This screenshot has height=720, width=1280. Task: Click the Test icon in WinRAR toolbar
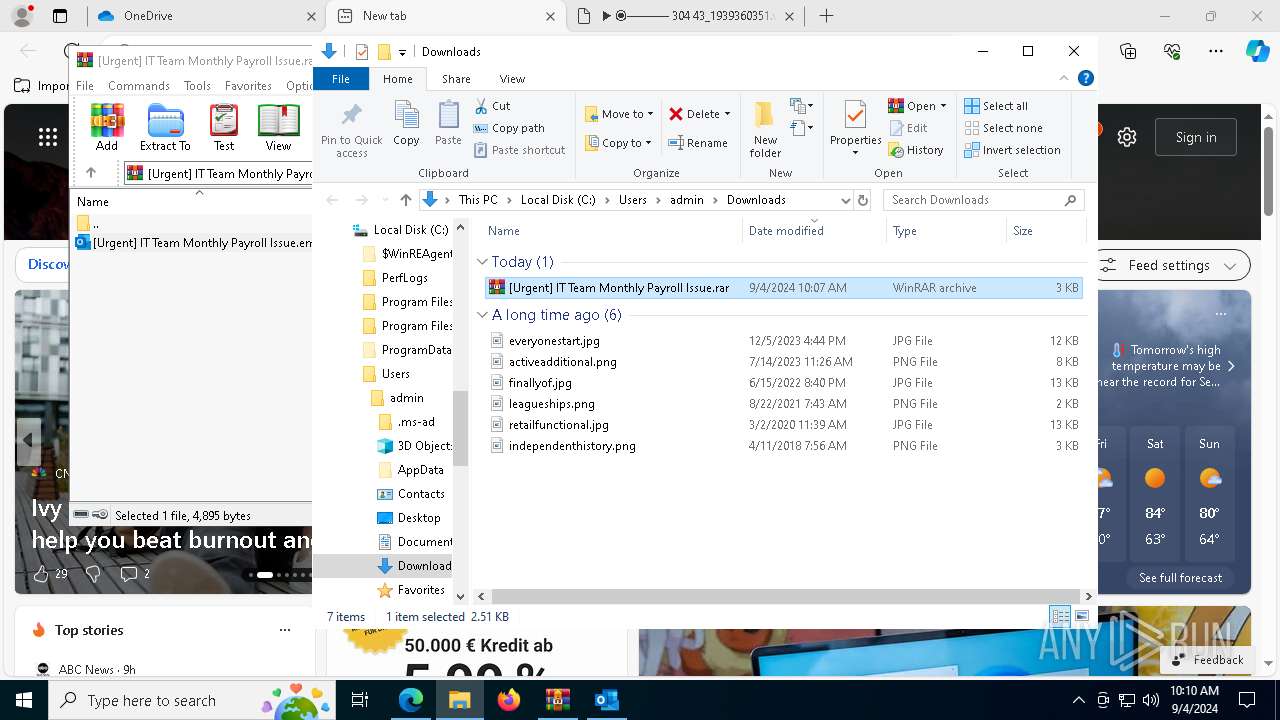click(224, 128)
